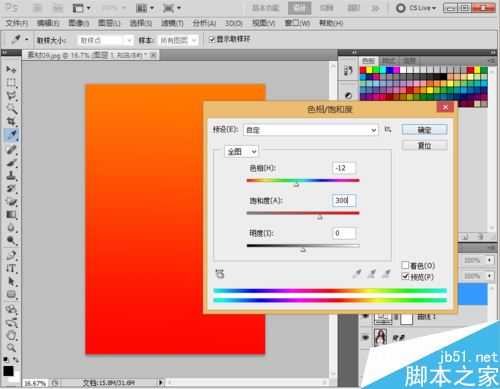Select the Gradient tool

click(x=11, y=215)
